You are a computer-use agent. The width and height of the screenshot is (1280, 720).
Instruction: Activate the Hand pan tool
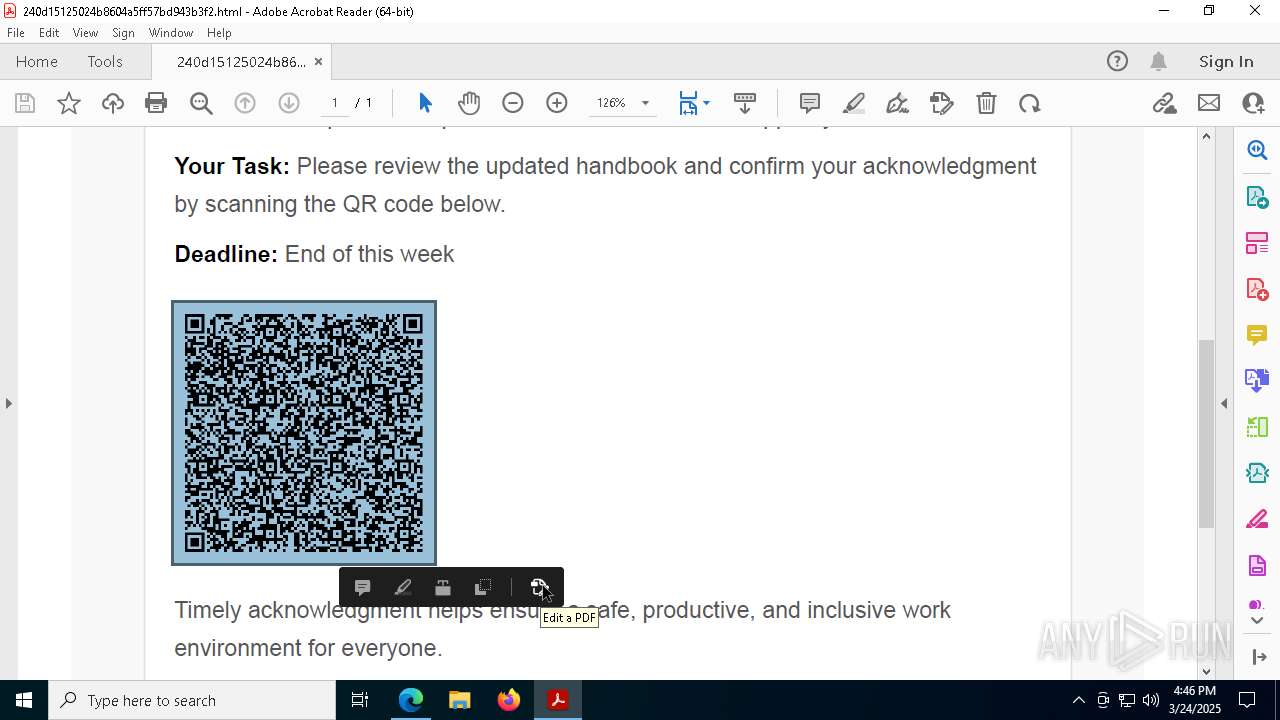(x=469, y=103)
